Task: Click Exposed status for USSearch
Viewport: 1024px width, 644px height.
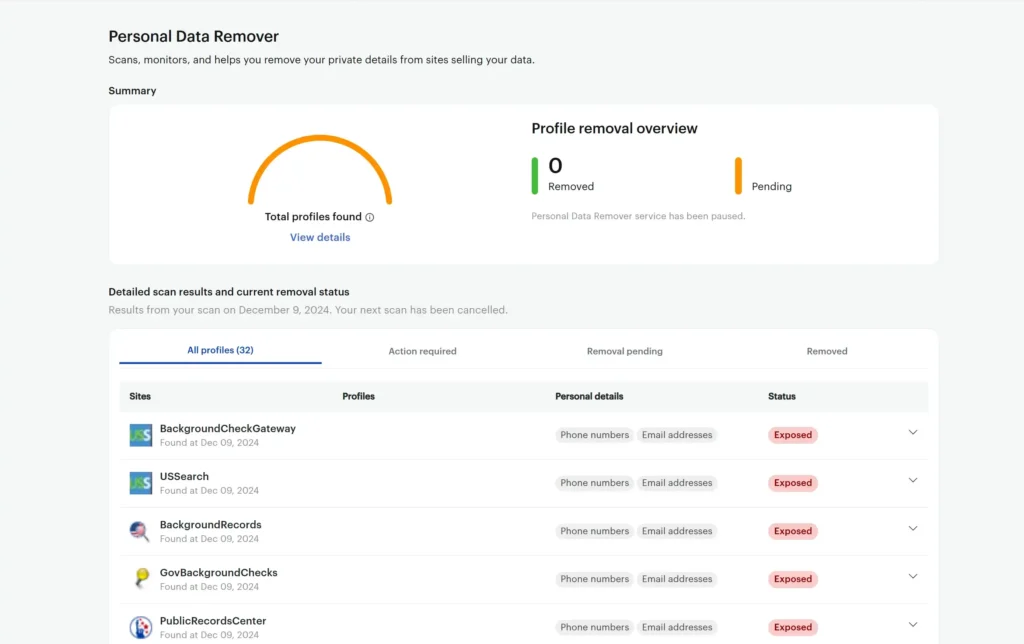Action: click(793, 483)
